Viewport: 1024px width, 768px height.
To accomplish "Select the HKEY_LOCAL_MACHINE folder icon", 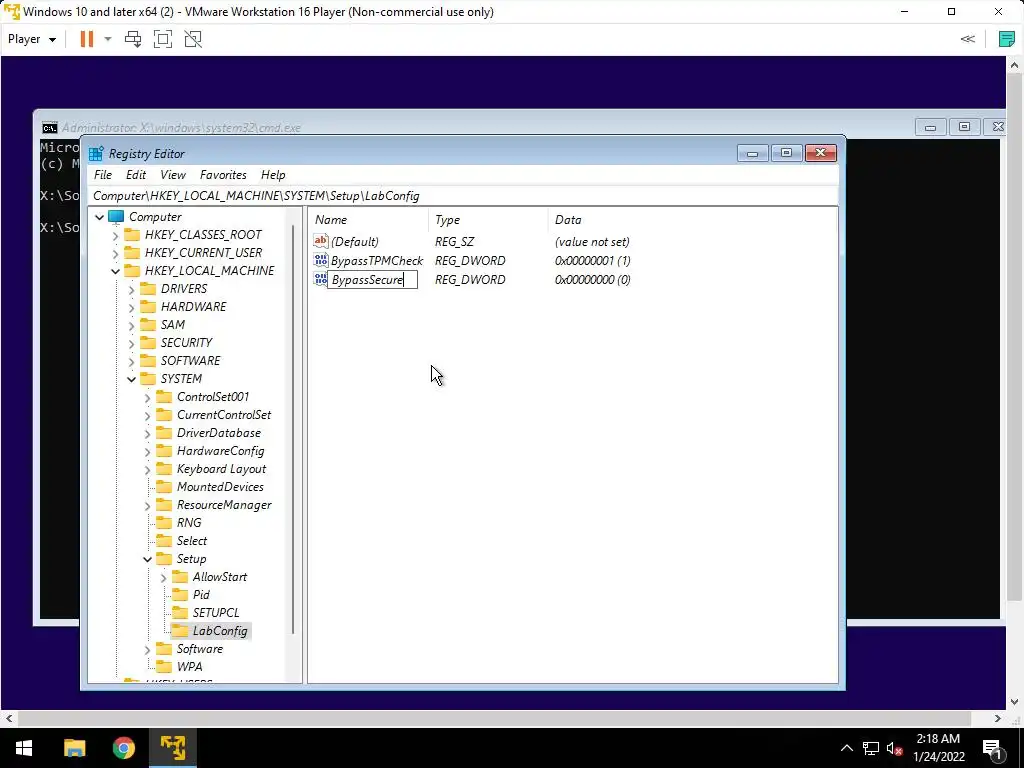I will (x=132, y=270).
